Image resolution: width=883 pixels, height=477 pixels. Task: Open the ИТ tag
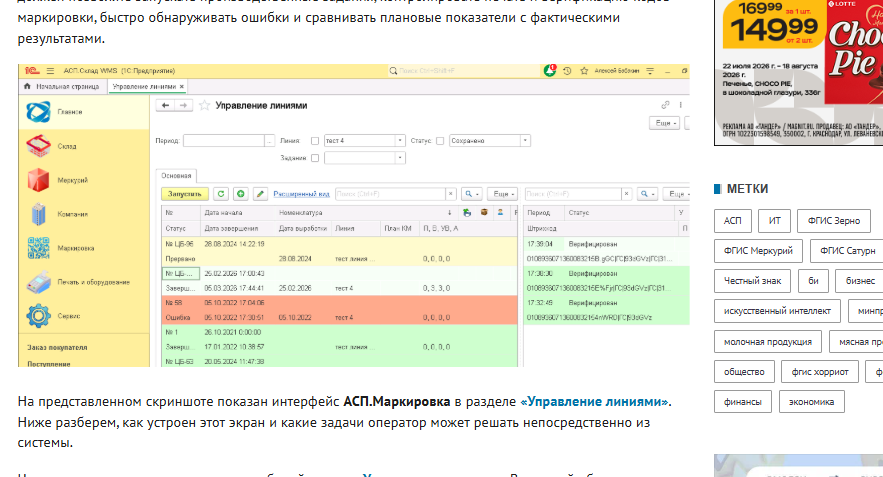click(774, 221)
